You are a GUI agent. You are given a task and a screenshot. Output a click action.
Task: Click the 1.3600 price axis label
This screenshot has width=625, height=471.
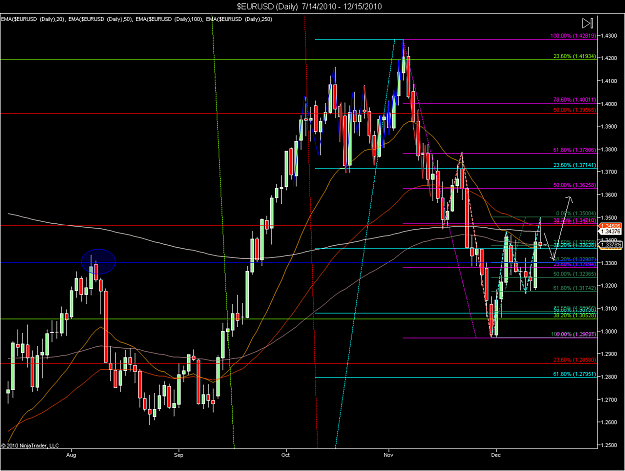pos(609,195)
